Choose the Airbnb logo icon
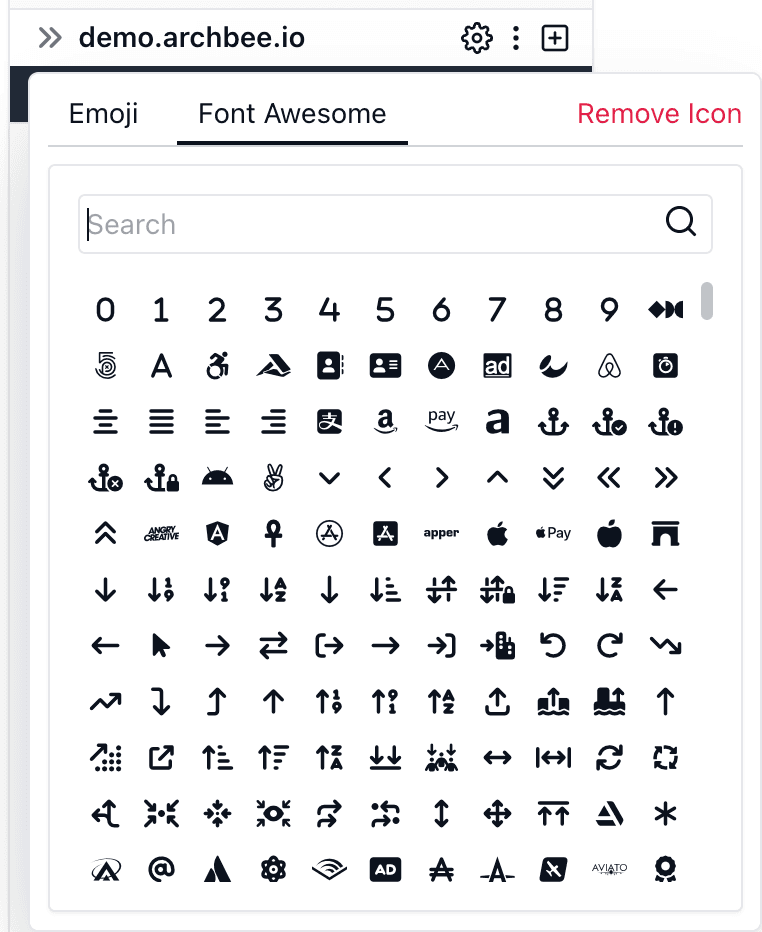The width and height of the screenshot is (762, 932). [609, 366]
